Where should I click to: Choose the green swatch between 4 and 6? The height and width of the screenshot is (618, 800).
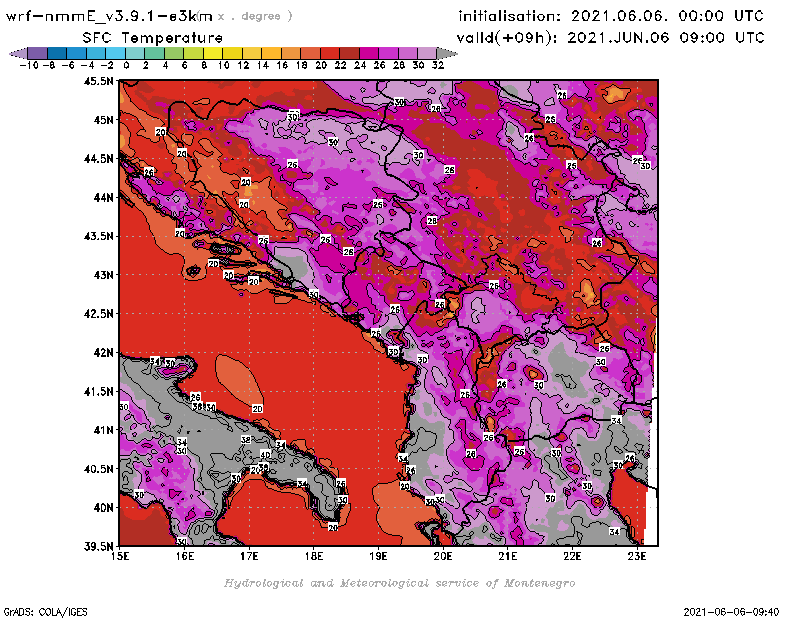(174, 53)
